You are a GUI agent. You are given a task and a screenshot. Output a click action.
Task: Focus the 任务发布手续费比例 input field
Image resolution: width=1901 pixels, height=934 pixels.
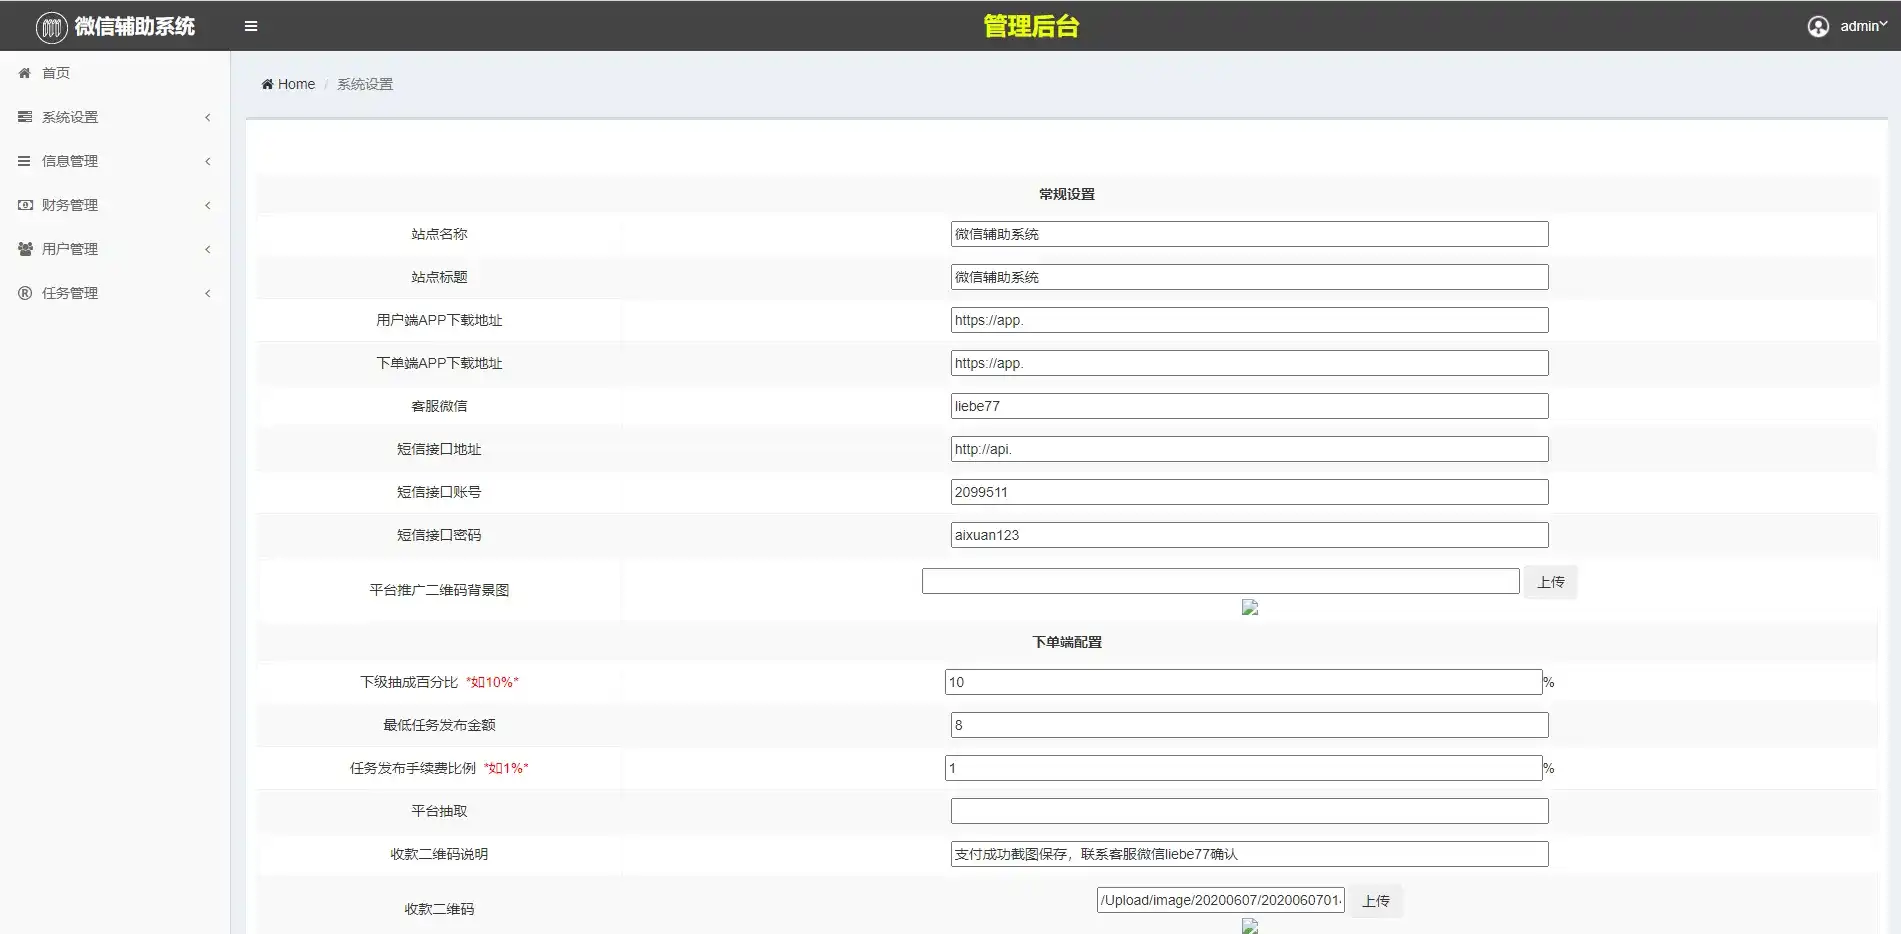pos(1243,768)
